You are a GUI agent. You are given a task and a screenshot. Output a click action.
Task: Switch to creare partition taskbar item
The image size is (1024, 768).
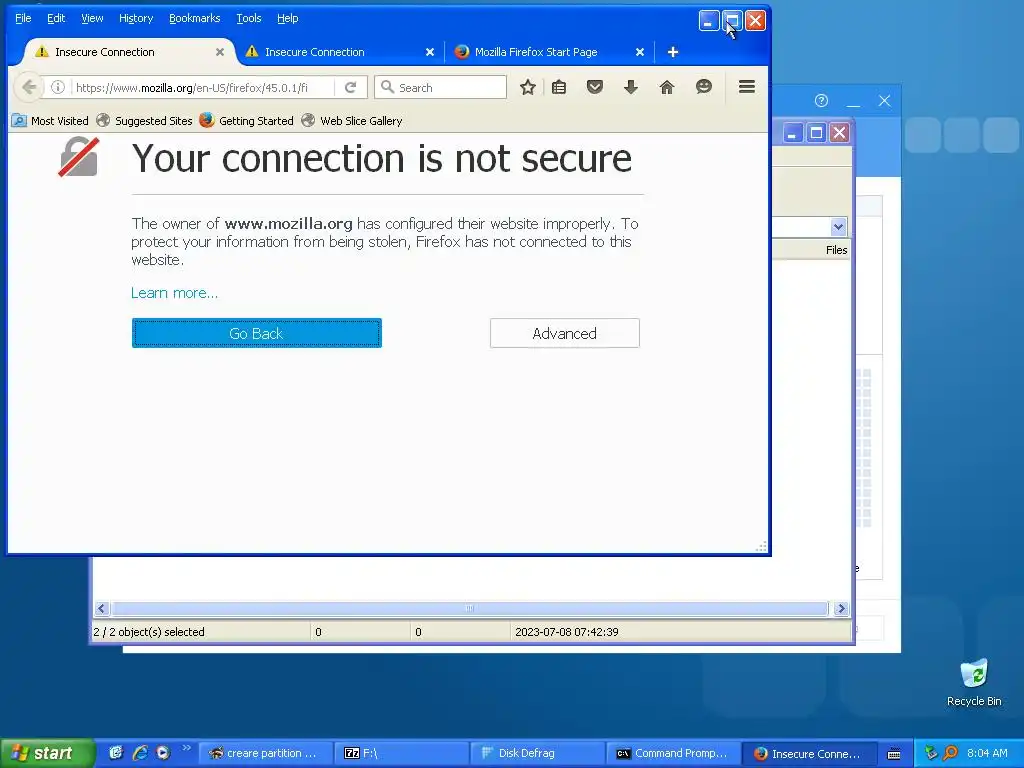click(264, 754)
